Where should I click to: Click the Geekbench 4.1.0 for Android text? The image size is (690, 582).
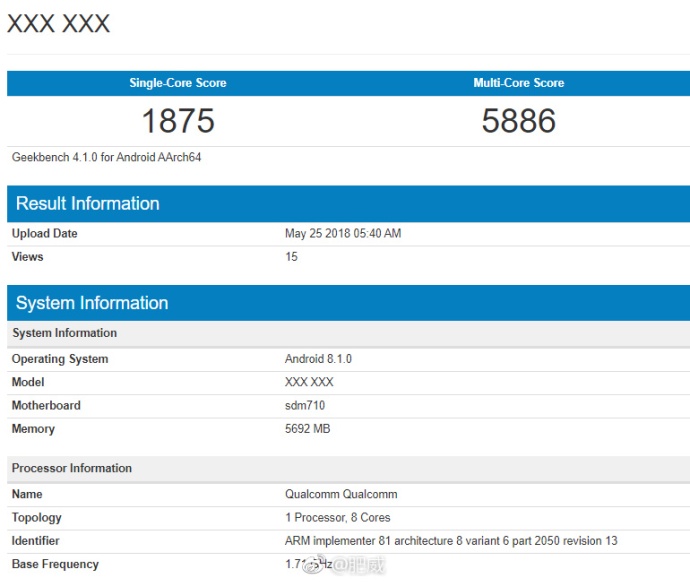tap(106, 157)
